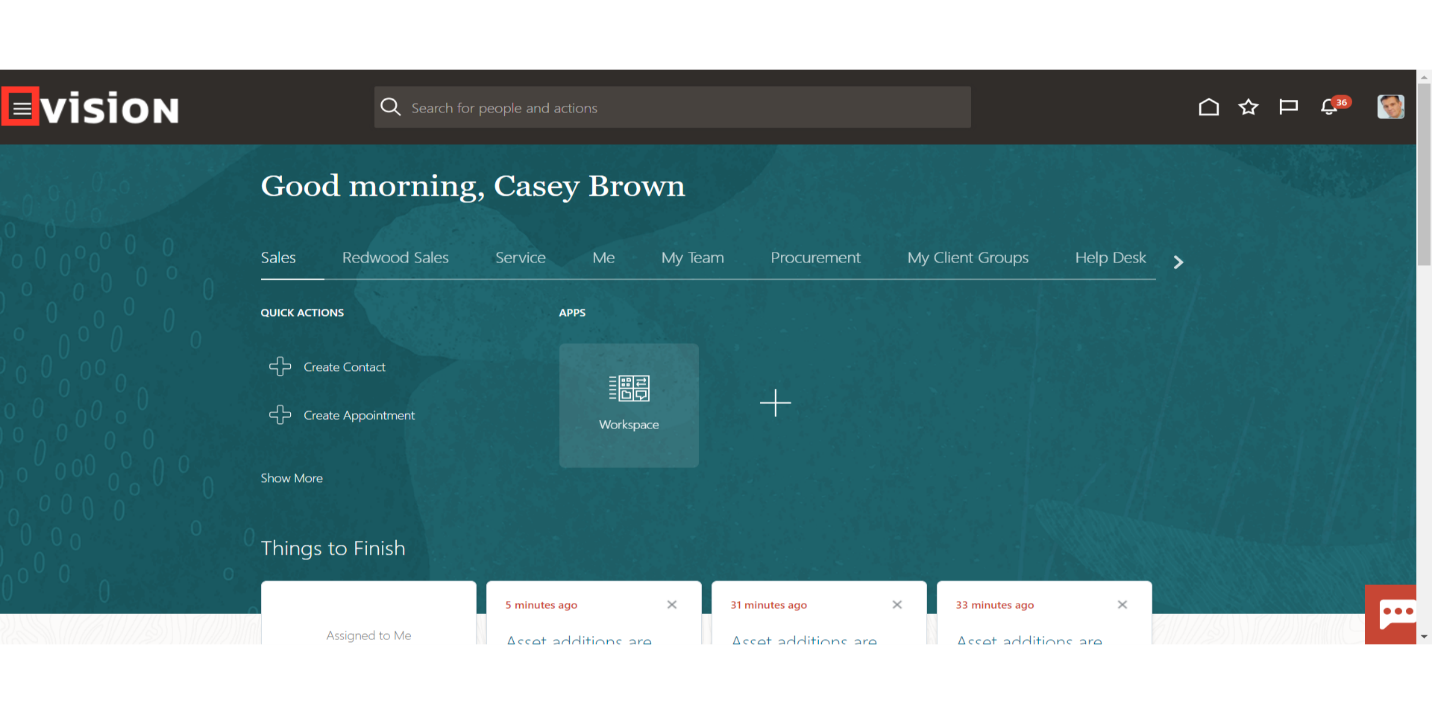Dismiss the 31 minutes ago notification card
1432x714 pixels.
pos(897,605)
